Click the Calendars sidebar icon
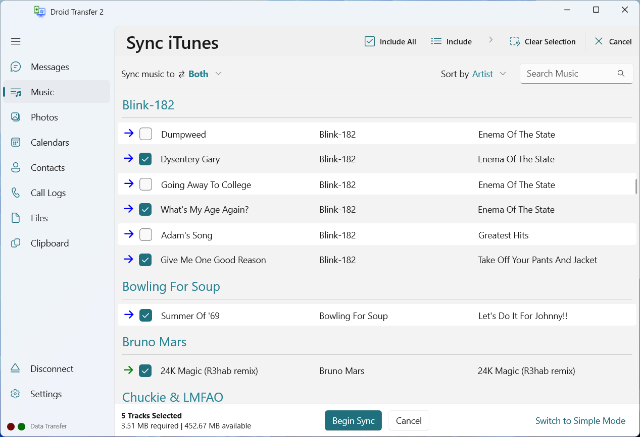Viewport: 640px width, 437px height. coord(16,142)
